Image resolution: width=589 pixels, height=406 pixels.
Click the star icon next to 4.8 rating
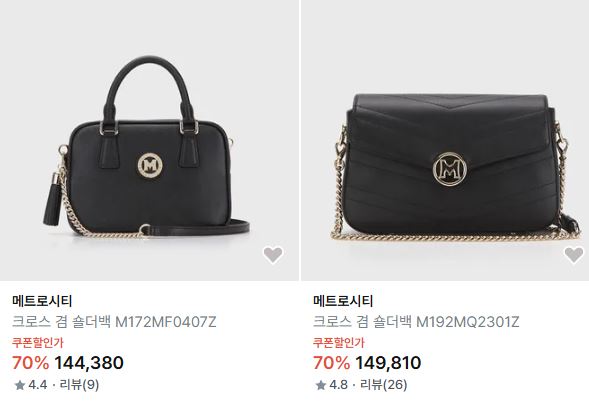tap(320, 385)
